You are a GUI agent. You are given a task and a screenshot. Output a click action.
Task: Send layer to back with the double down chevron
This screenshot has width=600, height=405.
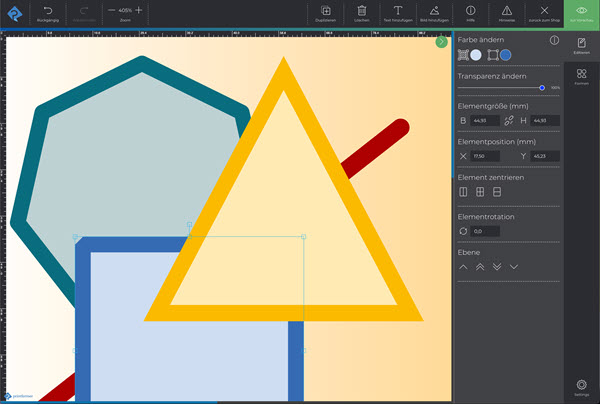pos(497,267)
